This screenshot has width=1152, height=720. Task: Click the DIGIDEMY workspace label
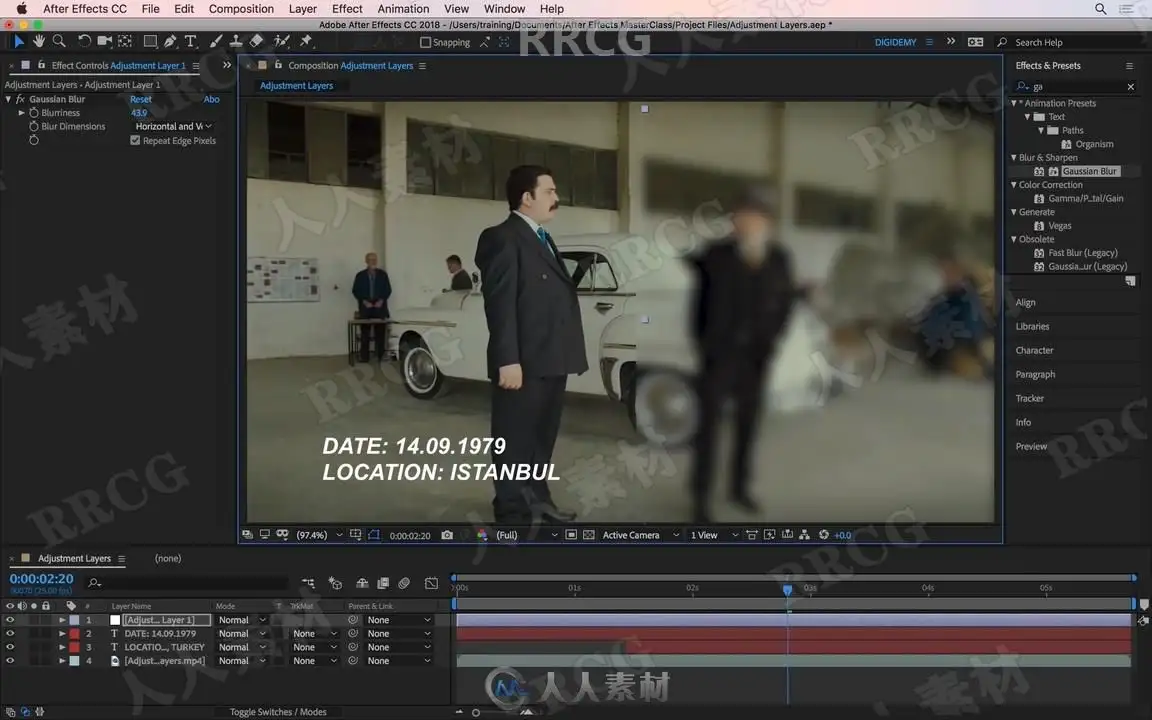[895, 43]
